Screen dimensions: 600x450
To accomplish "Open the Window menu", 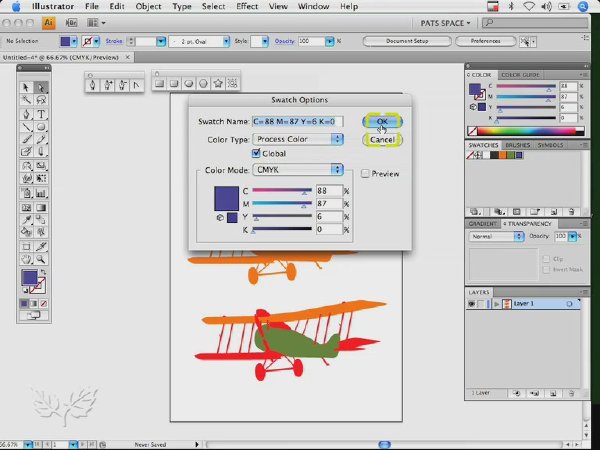I will click(313, 7).
